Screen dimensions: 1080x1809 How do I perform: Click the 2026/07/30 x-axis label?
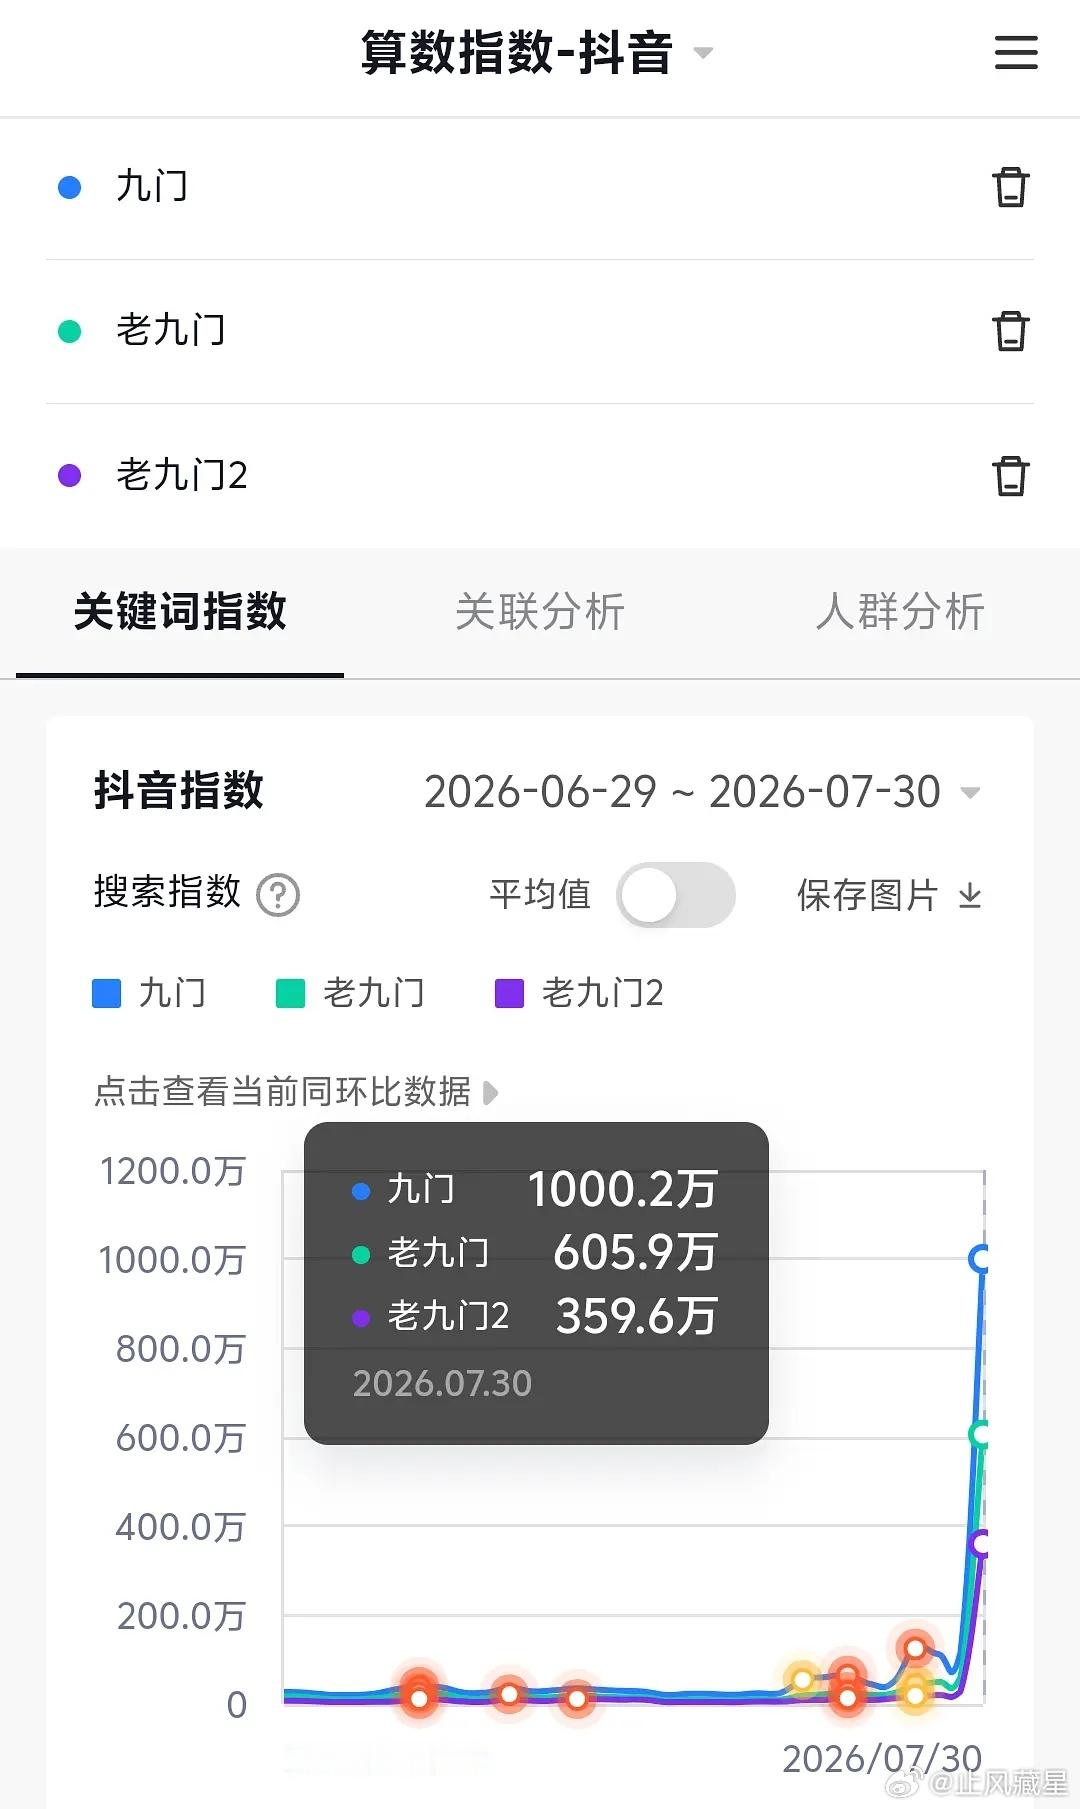881,1759
